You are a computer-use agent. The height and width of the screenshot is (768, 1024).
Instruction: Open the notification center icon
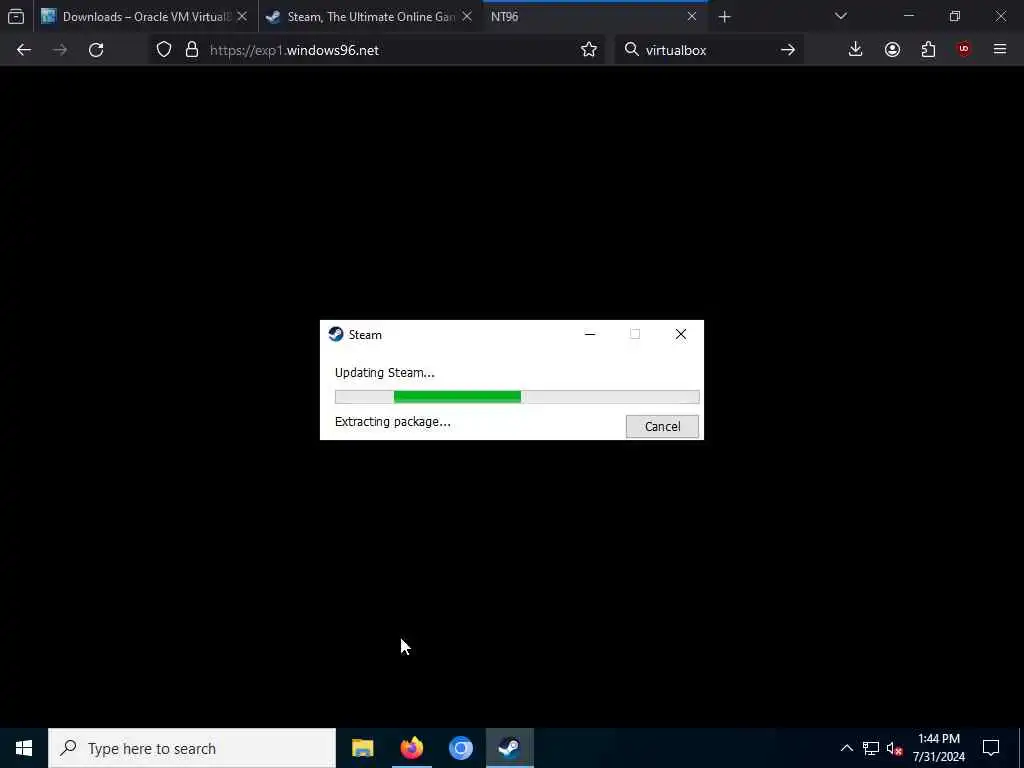pyautogui.click(x=991, y=748)
